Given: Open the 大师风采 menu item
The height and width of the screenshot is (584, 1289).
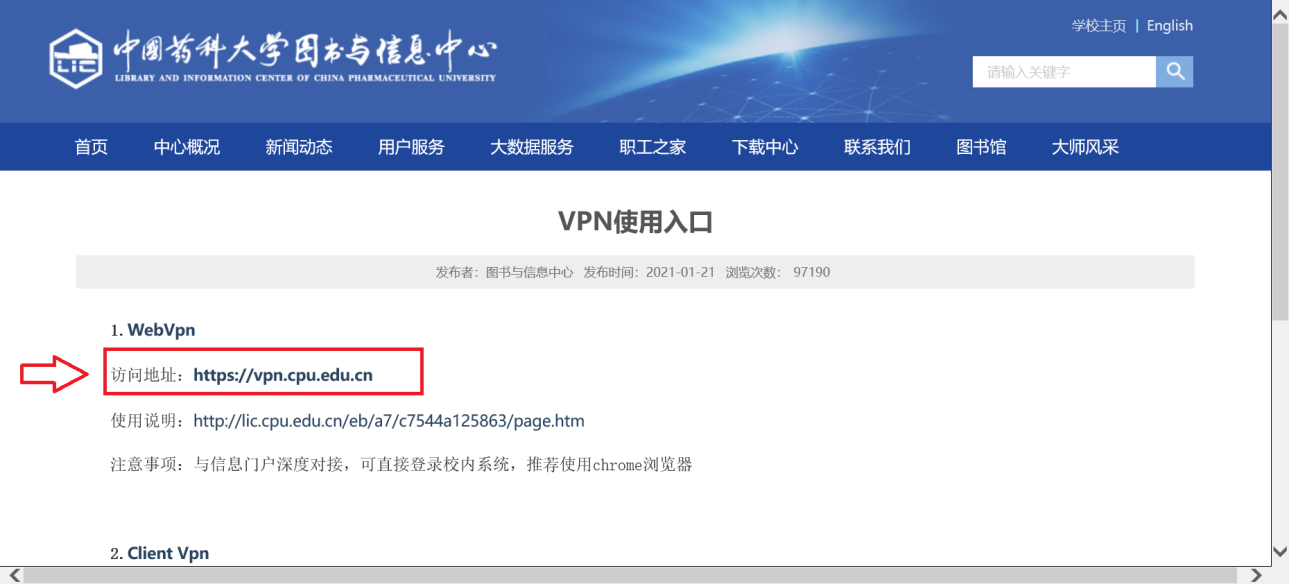Looking at the screenshot, I should (x=1085, y=147).
